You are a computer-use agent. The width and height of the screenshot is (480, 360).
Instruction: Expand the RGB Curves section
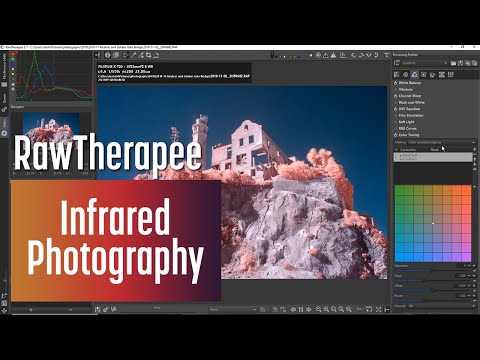408,128
